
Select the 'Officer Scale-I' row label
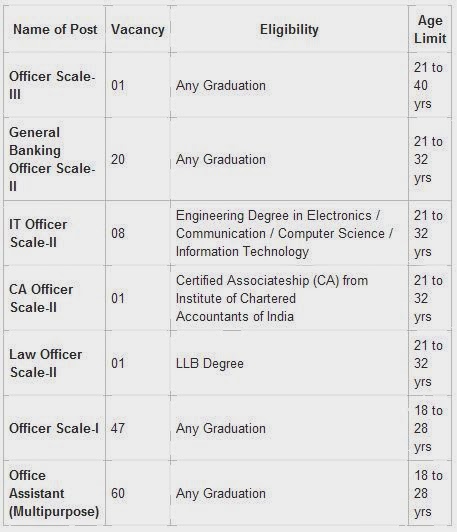tap(54, 428)
